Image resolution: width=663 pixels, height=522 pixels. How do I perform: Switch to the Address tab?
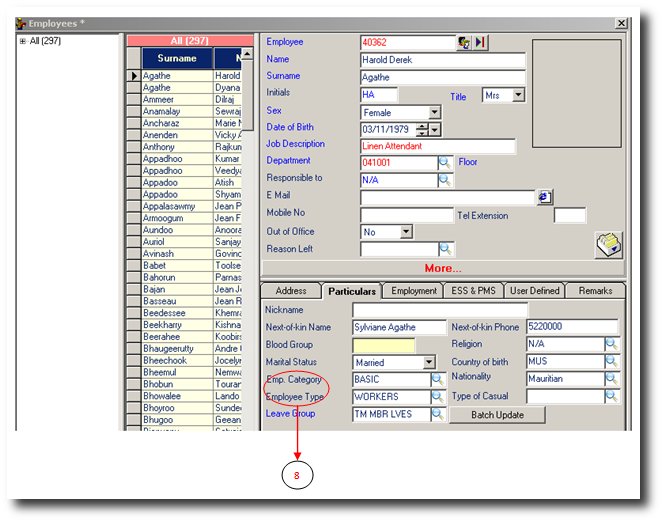pyautogui.click(x=291, y=291)
